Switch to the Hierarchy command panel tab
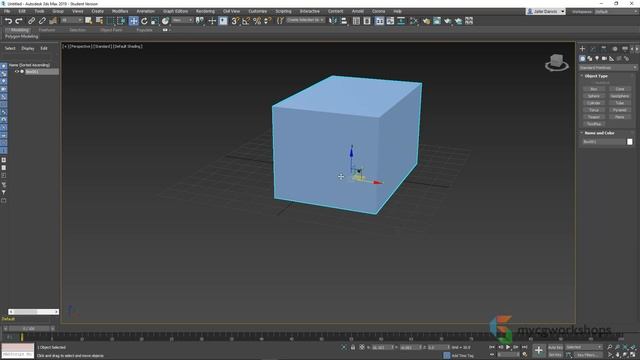Image resolution: width=640 pixels, height=360 pixels. pos(604,49)
